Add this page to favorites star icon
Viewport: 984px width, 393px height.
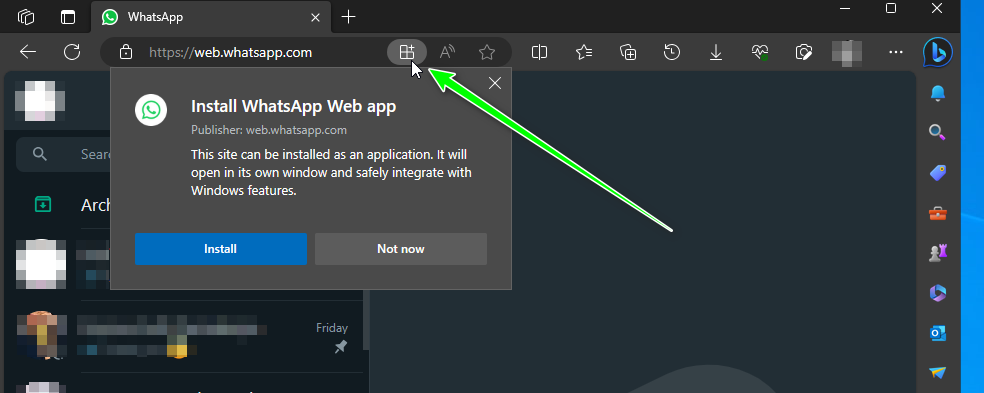coord(486,52)
